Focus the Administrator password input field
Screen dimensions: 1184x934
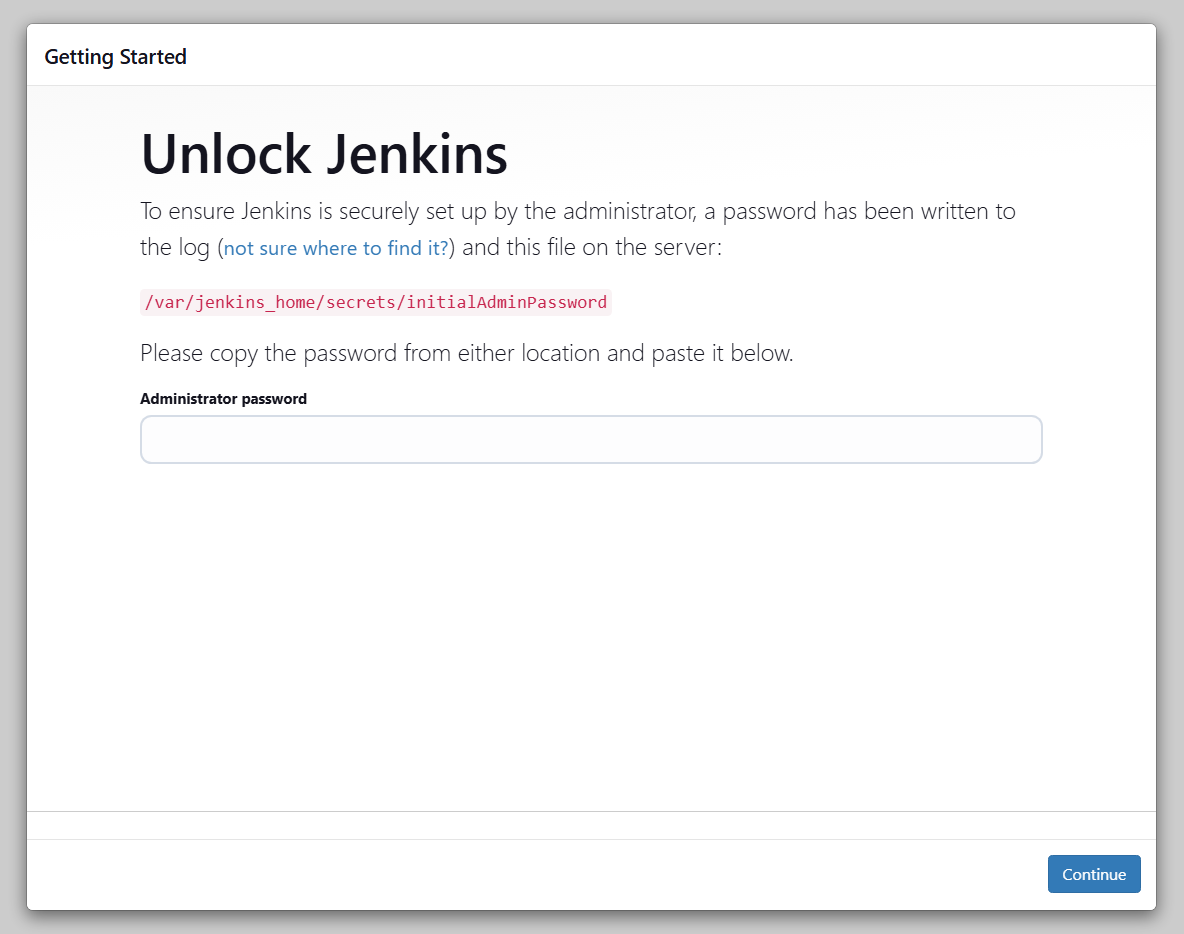tap(591, 439)
